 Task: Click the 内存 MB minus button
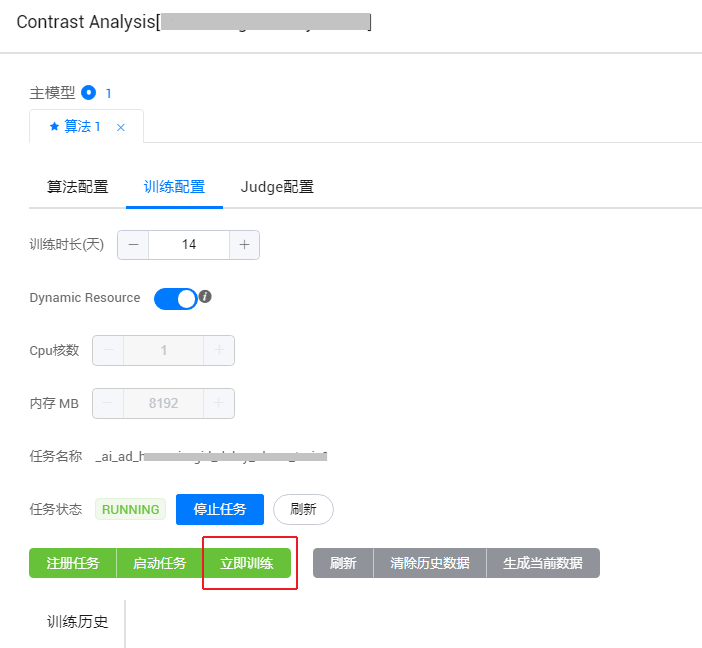108,403
